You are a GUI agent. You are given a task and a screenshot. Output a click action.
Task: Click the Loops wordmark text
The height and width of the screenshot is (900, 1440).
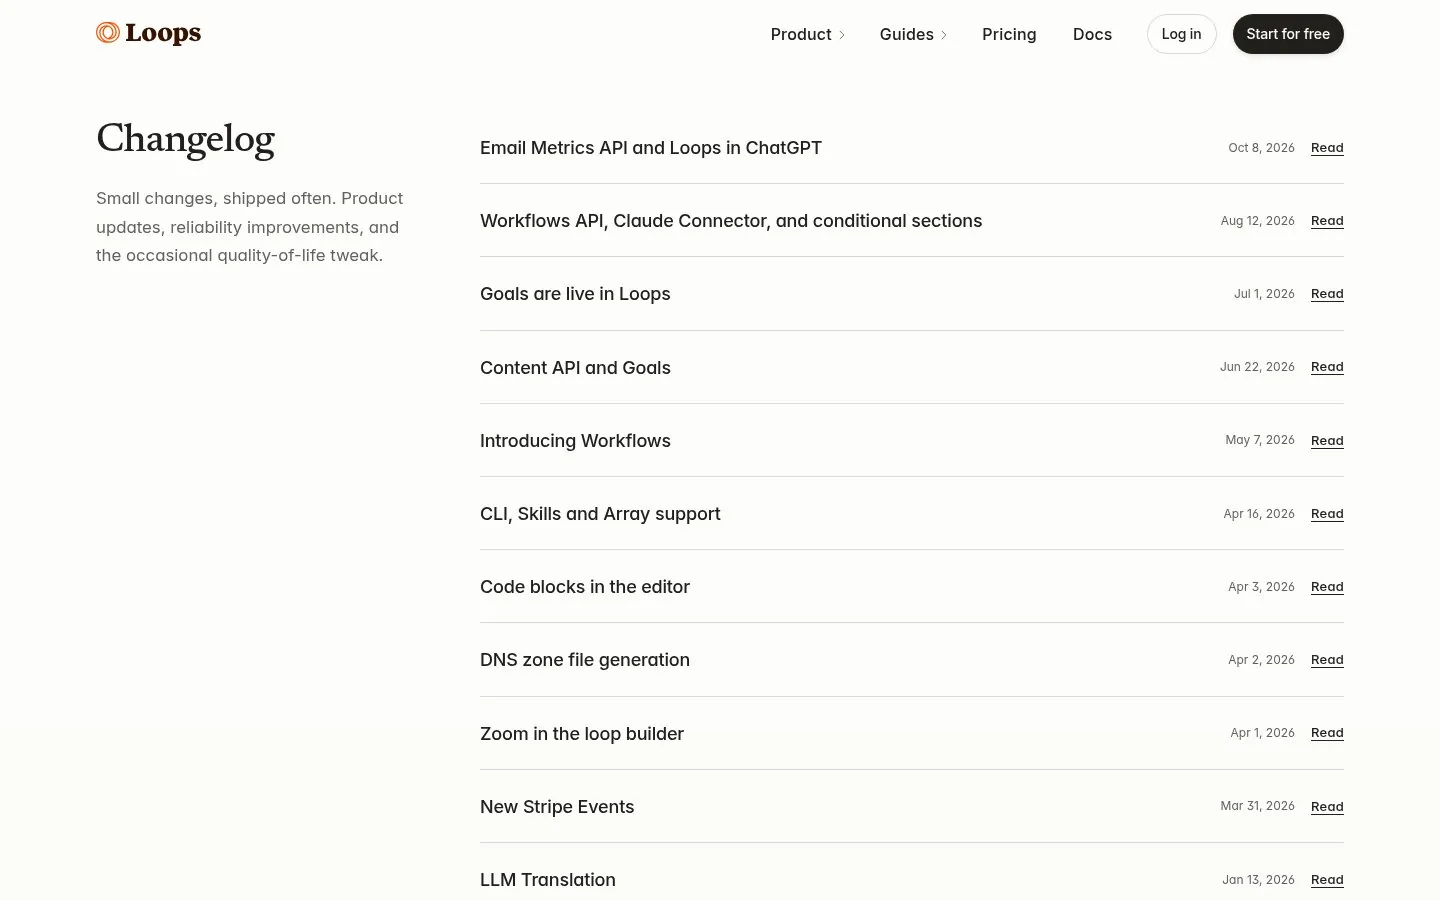[163, 34]
